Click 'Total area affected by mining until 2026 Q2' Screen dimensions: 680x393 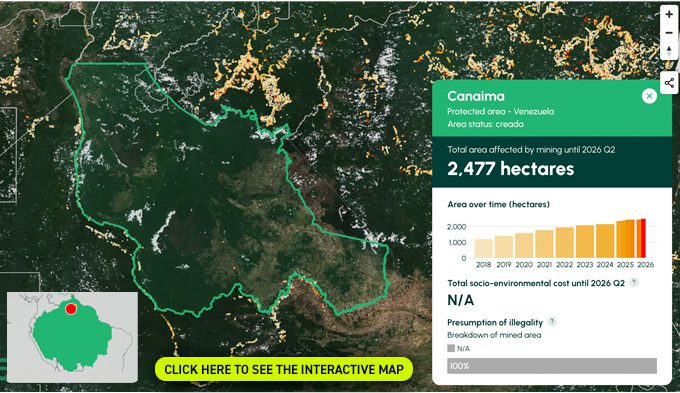[x=531, y=150]
